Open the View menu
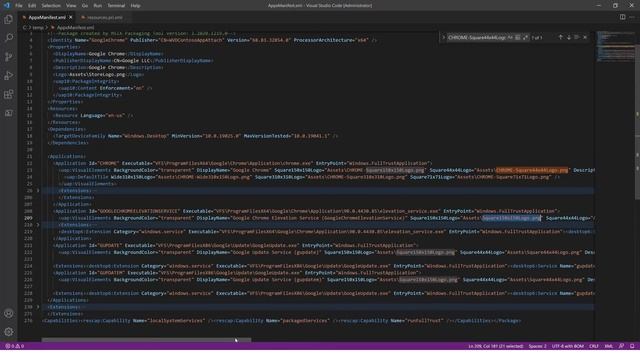Viewport: 640px width, 360px height. click(x=71, y=6)
